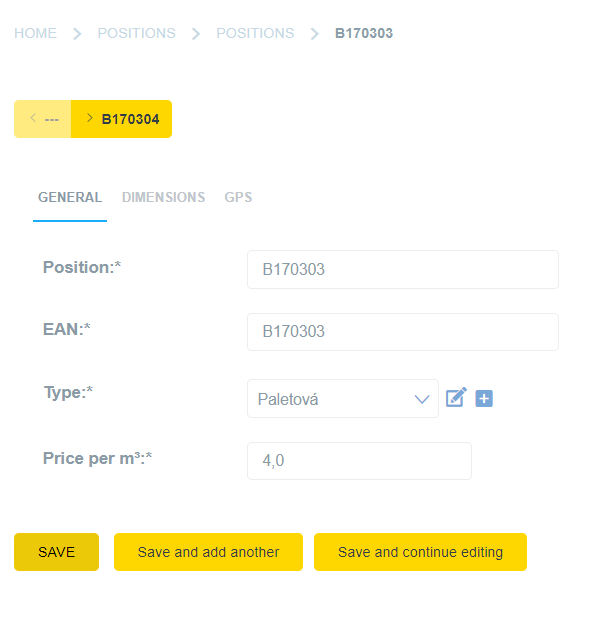601x619 pixels.
Task: Select the General tab
Action: (x=70, y=197)
